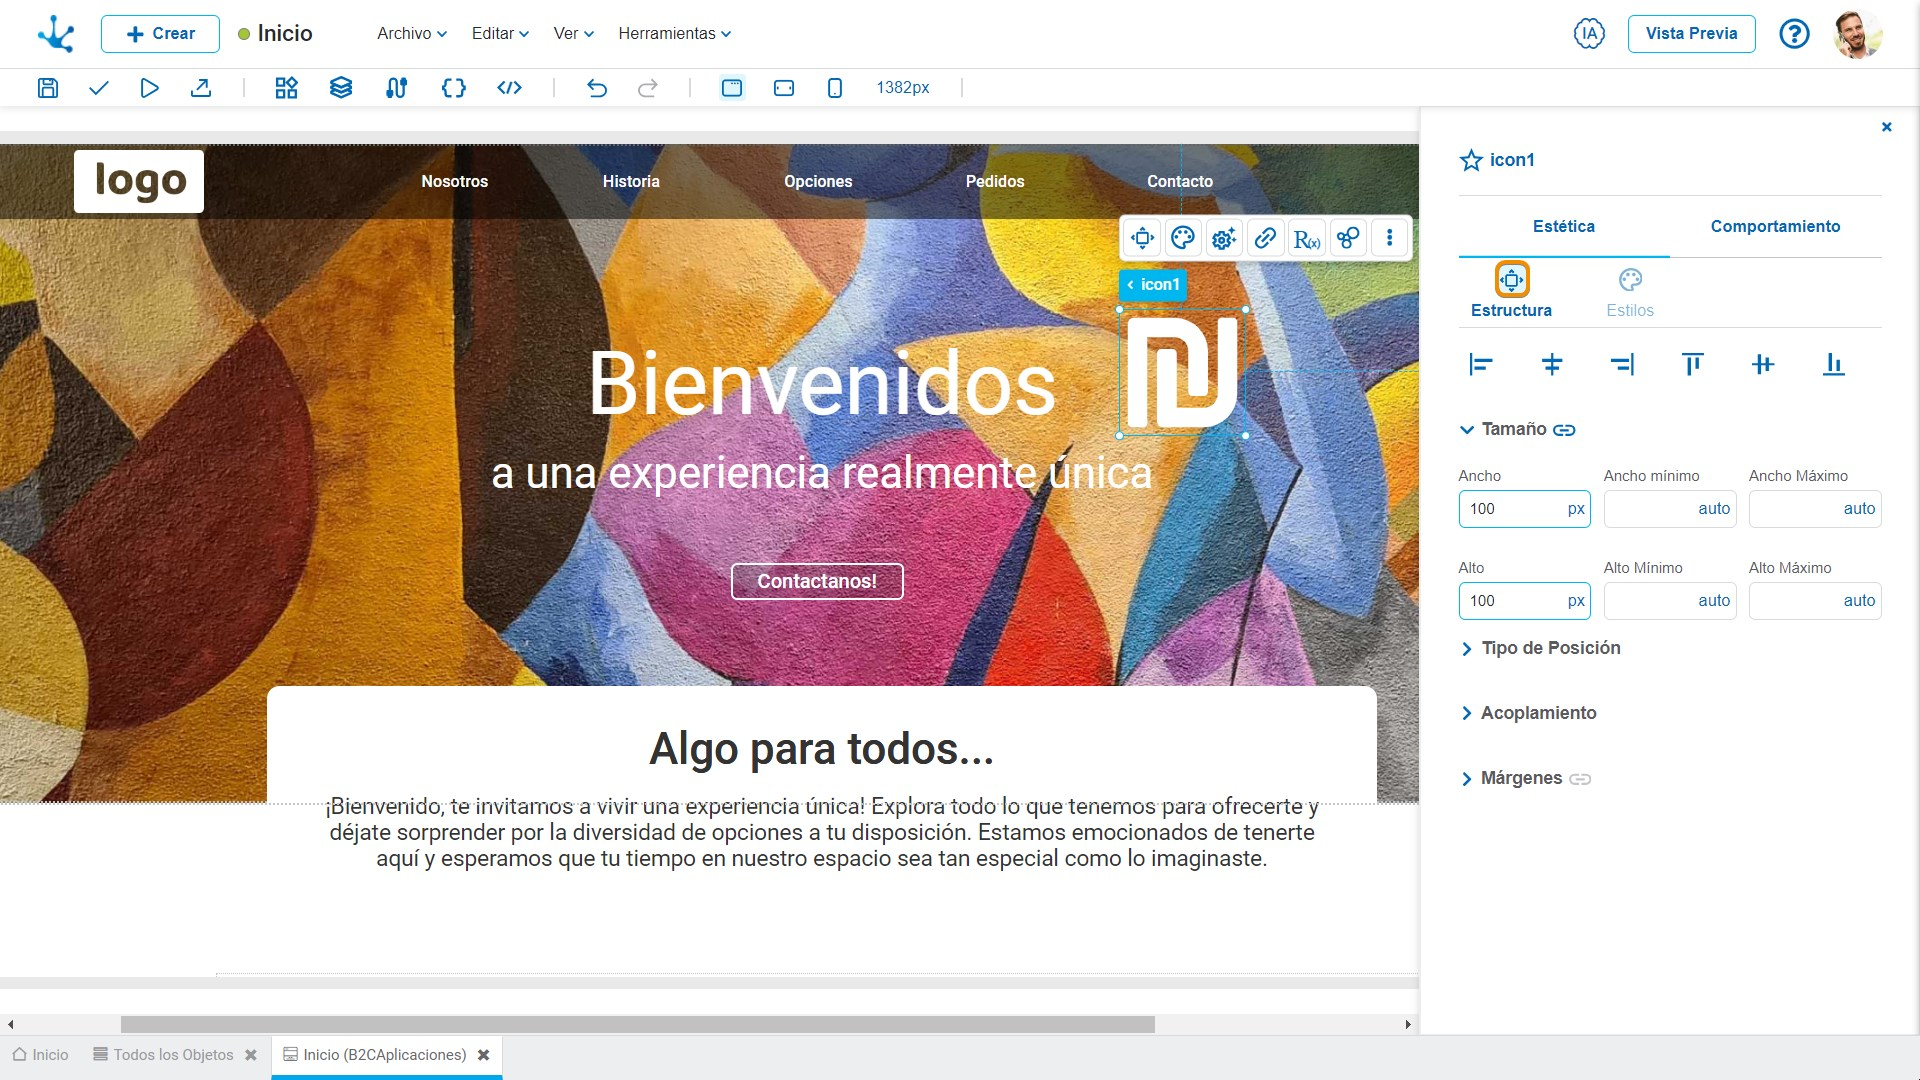Open structure icon in floating toolbar
Screen dimensions: 1920x1080
[x=1142, y=238]
